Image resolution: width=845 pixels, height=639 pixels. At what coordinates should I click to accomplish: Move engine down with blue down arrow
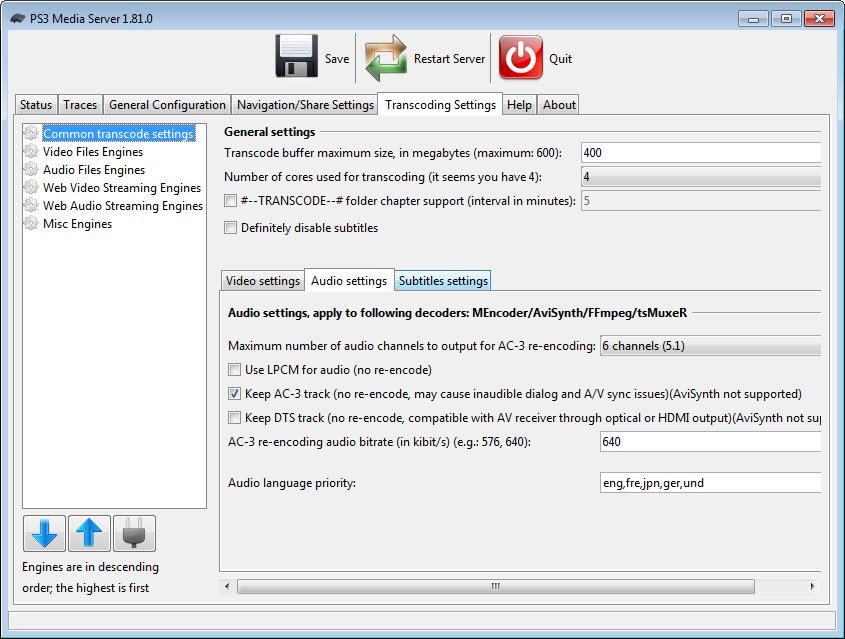point(45,533)
